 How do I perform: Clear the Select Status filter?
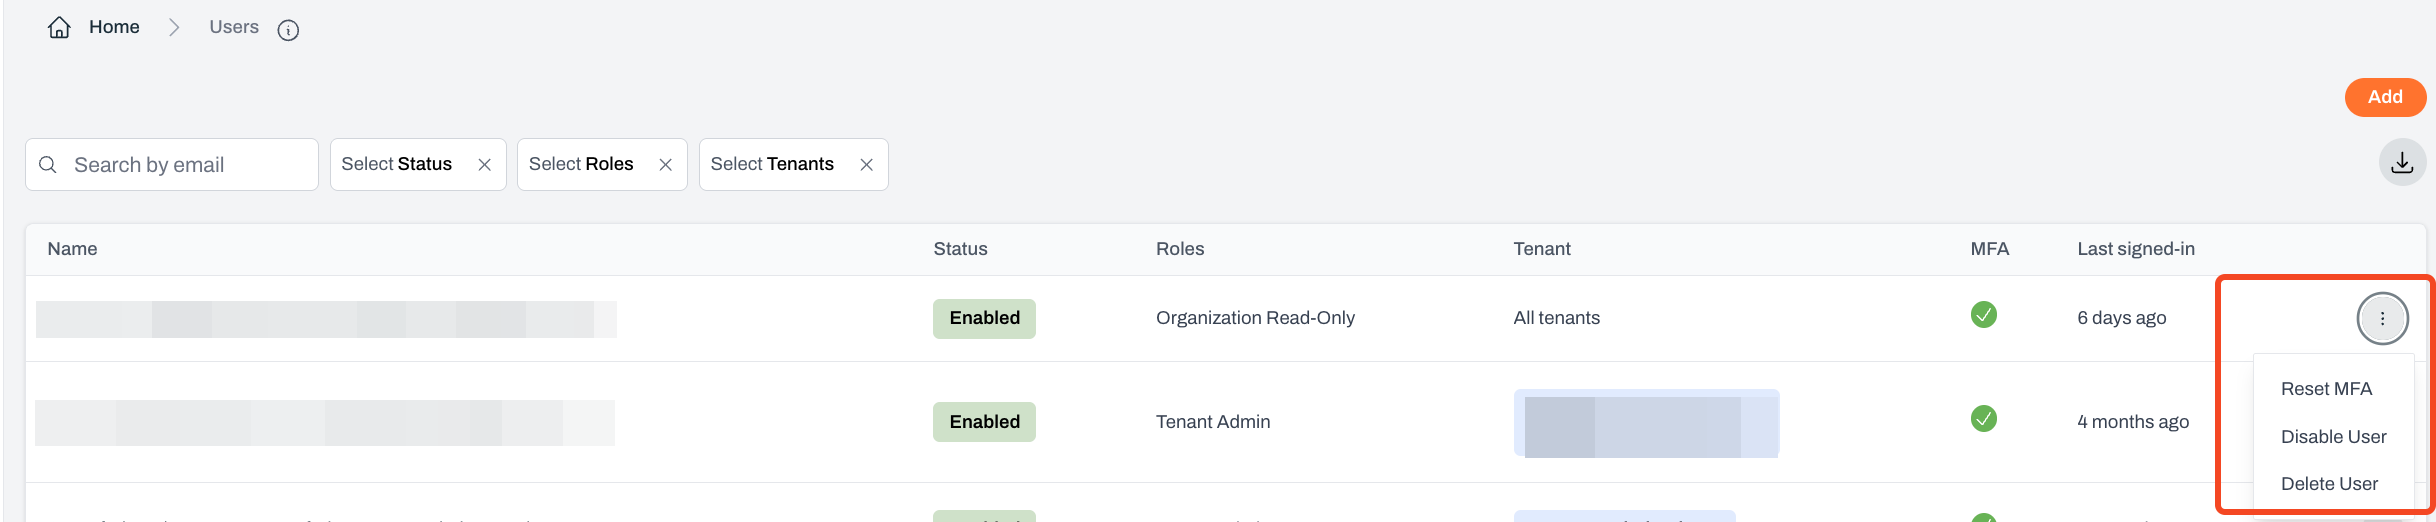(x=485, y=165)
